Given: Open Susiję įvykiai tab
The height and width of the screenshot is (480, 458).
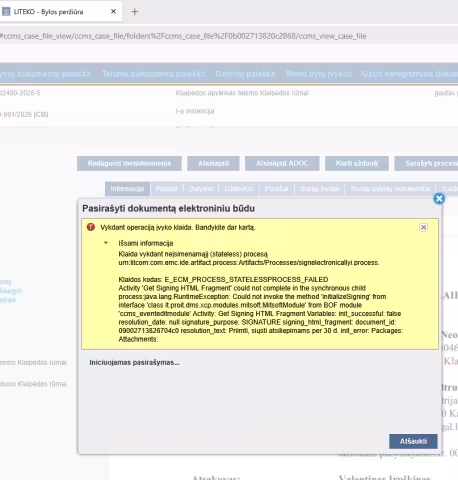Looking at the screenshot, I should (x=319, y=189).
